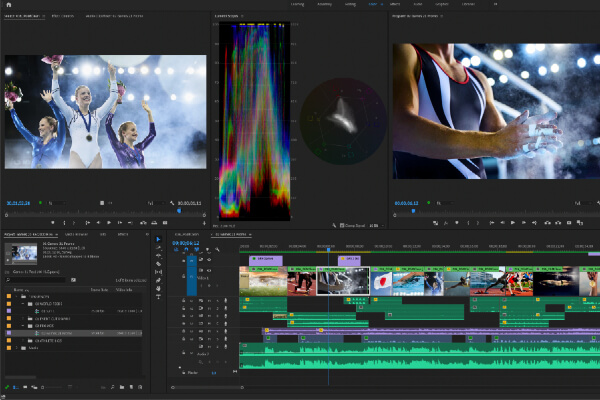
Task: Switch Project panel to freeform view
Action: 34,387
